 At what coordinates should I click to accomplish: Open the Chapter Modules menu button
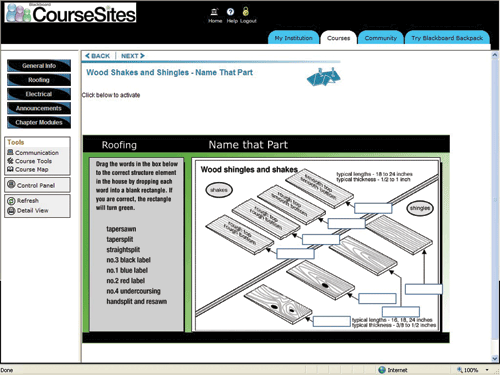[x=39, y=122]
